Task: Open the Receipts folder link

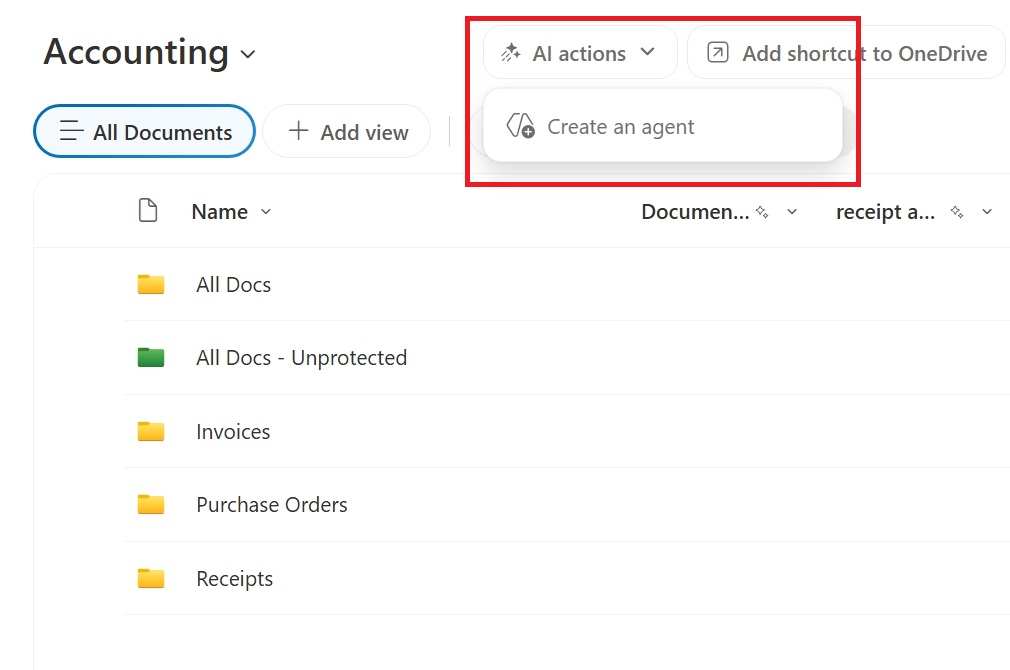Action: (234, 578)
